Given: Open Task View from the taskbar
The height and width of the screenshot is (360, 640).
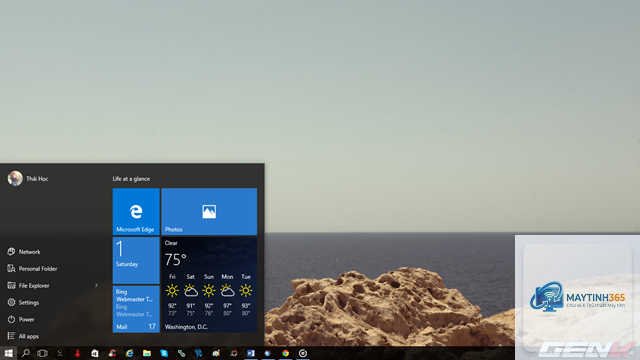Looking at the screenshot, I should coord(42,353).
